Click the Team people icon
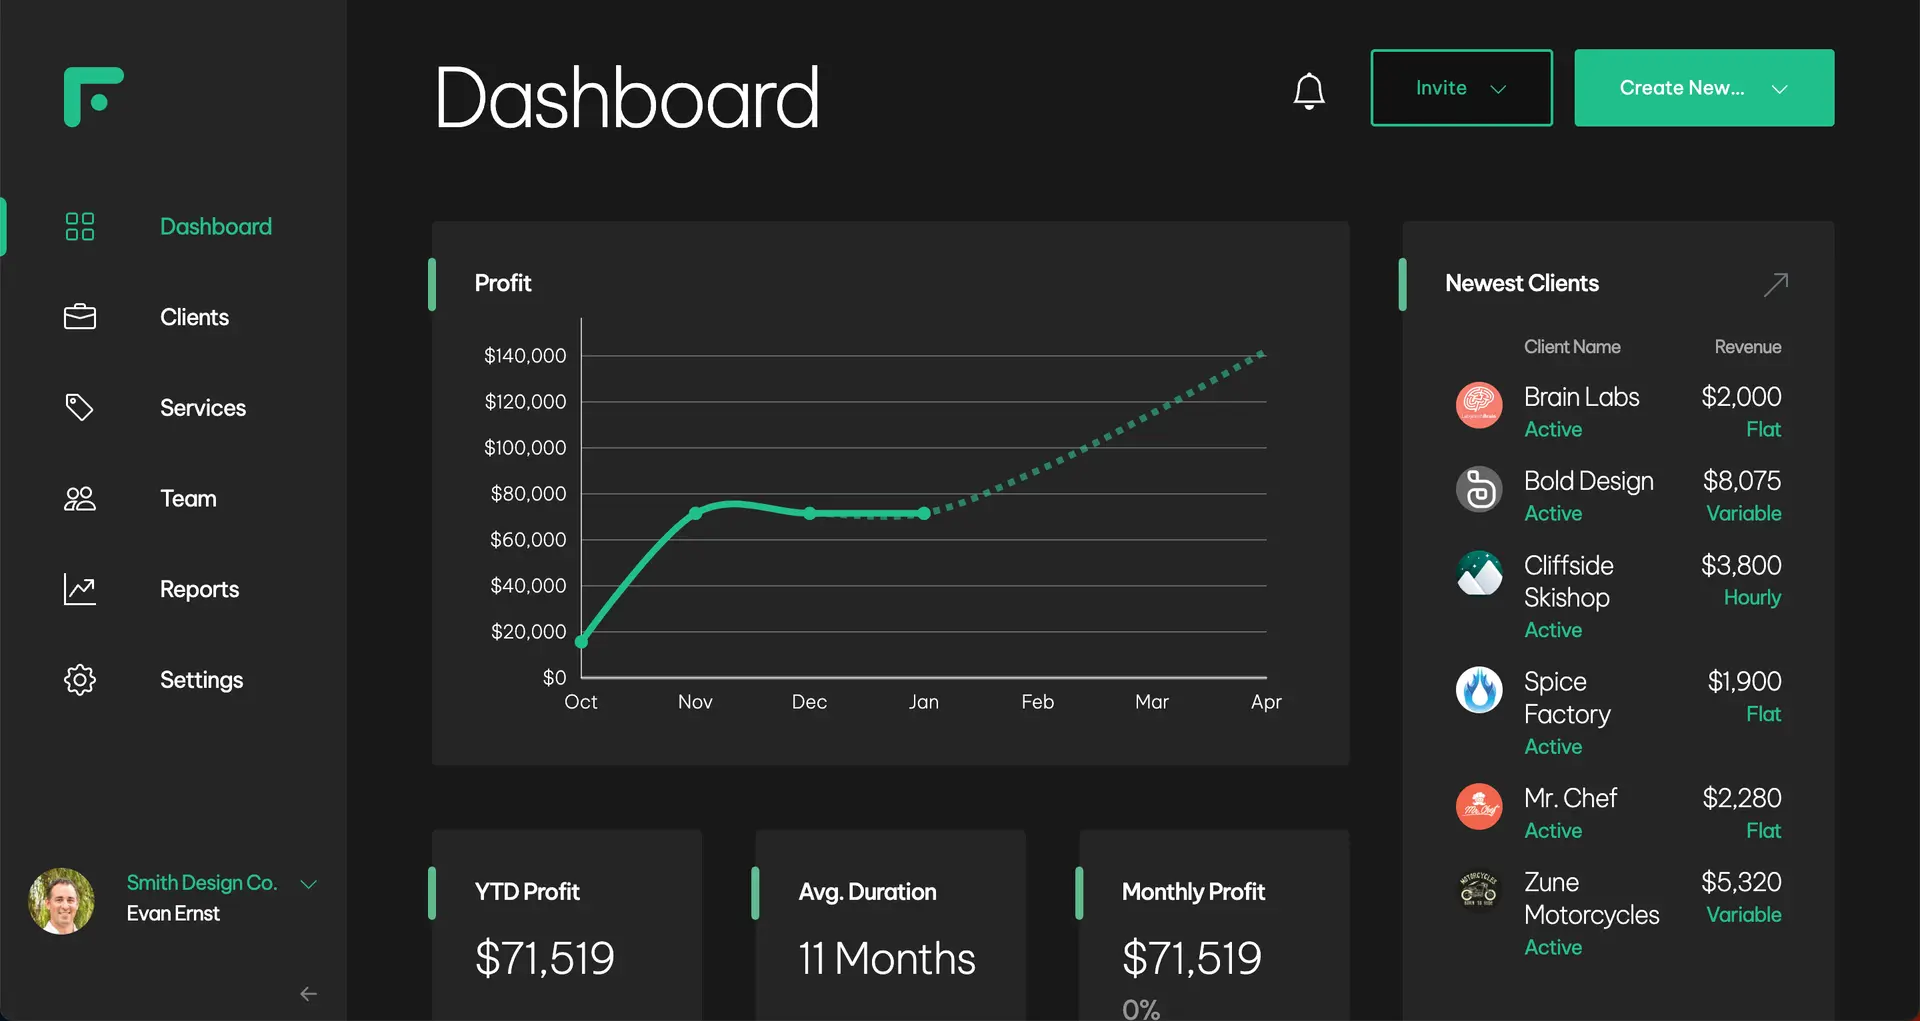 point(80,498)
